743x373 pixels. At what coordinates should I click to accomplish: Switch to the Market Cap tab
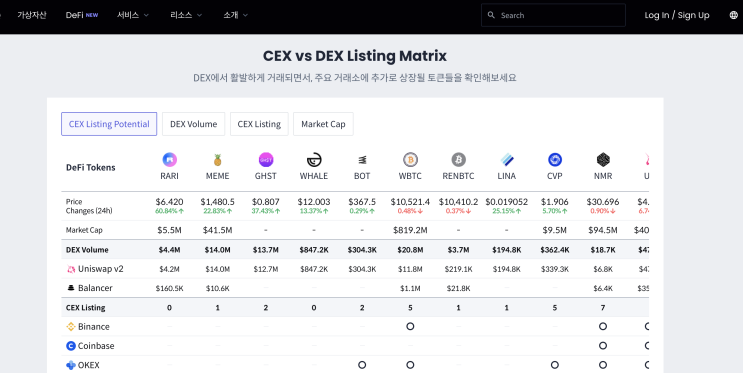pos(323,124)
